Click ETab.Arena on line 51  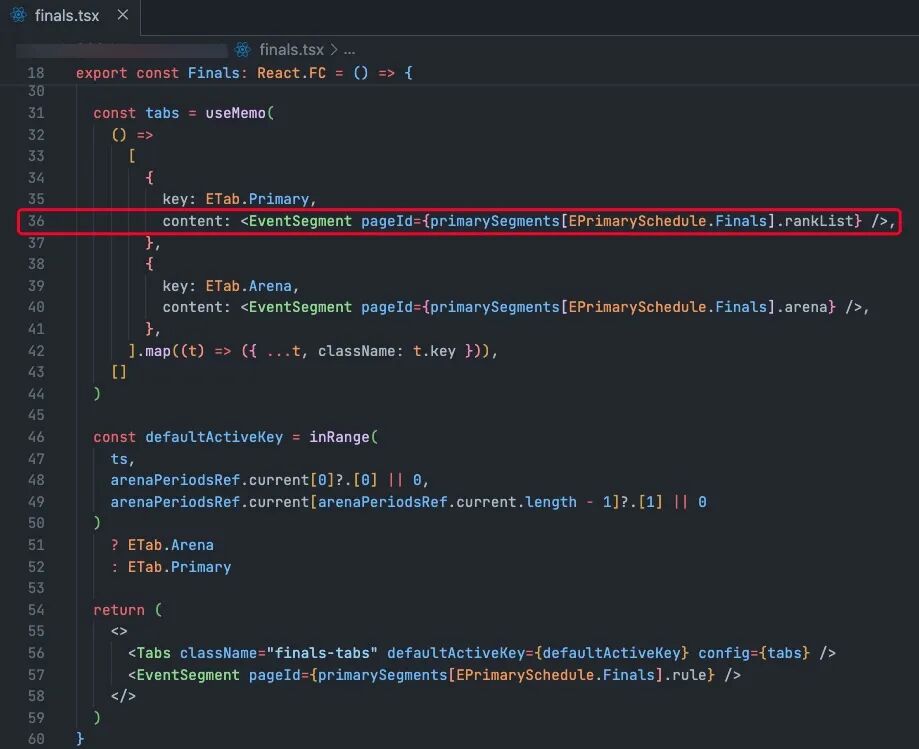click(x=171, y=545)
